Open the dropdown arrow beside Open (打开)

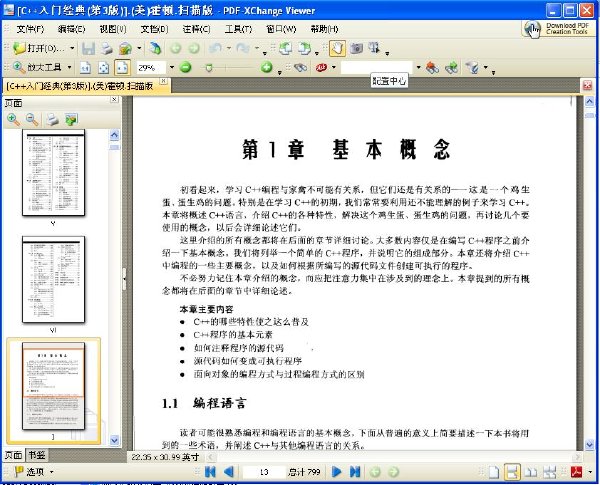(x=72, y=49)
